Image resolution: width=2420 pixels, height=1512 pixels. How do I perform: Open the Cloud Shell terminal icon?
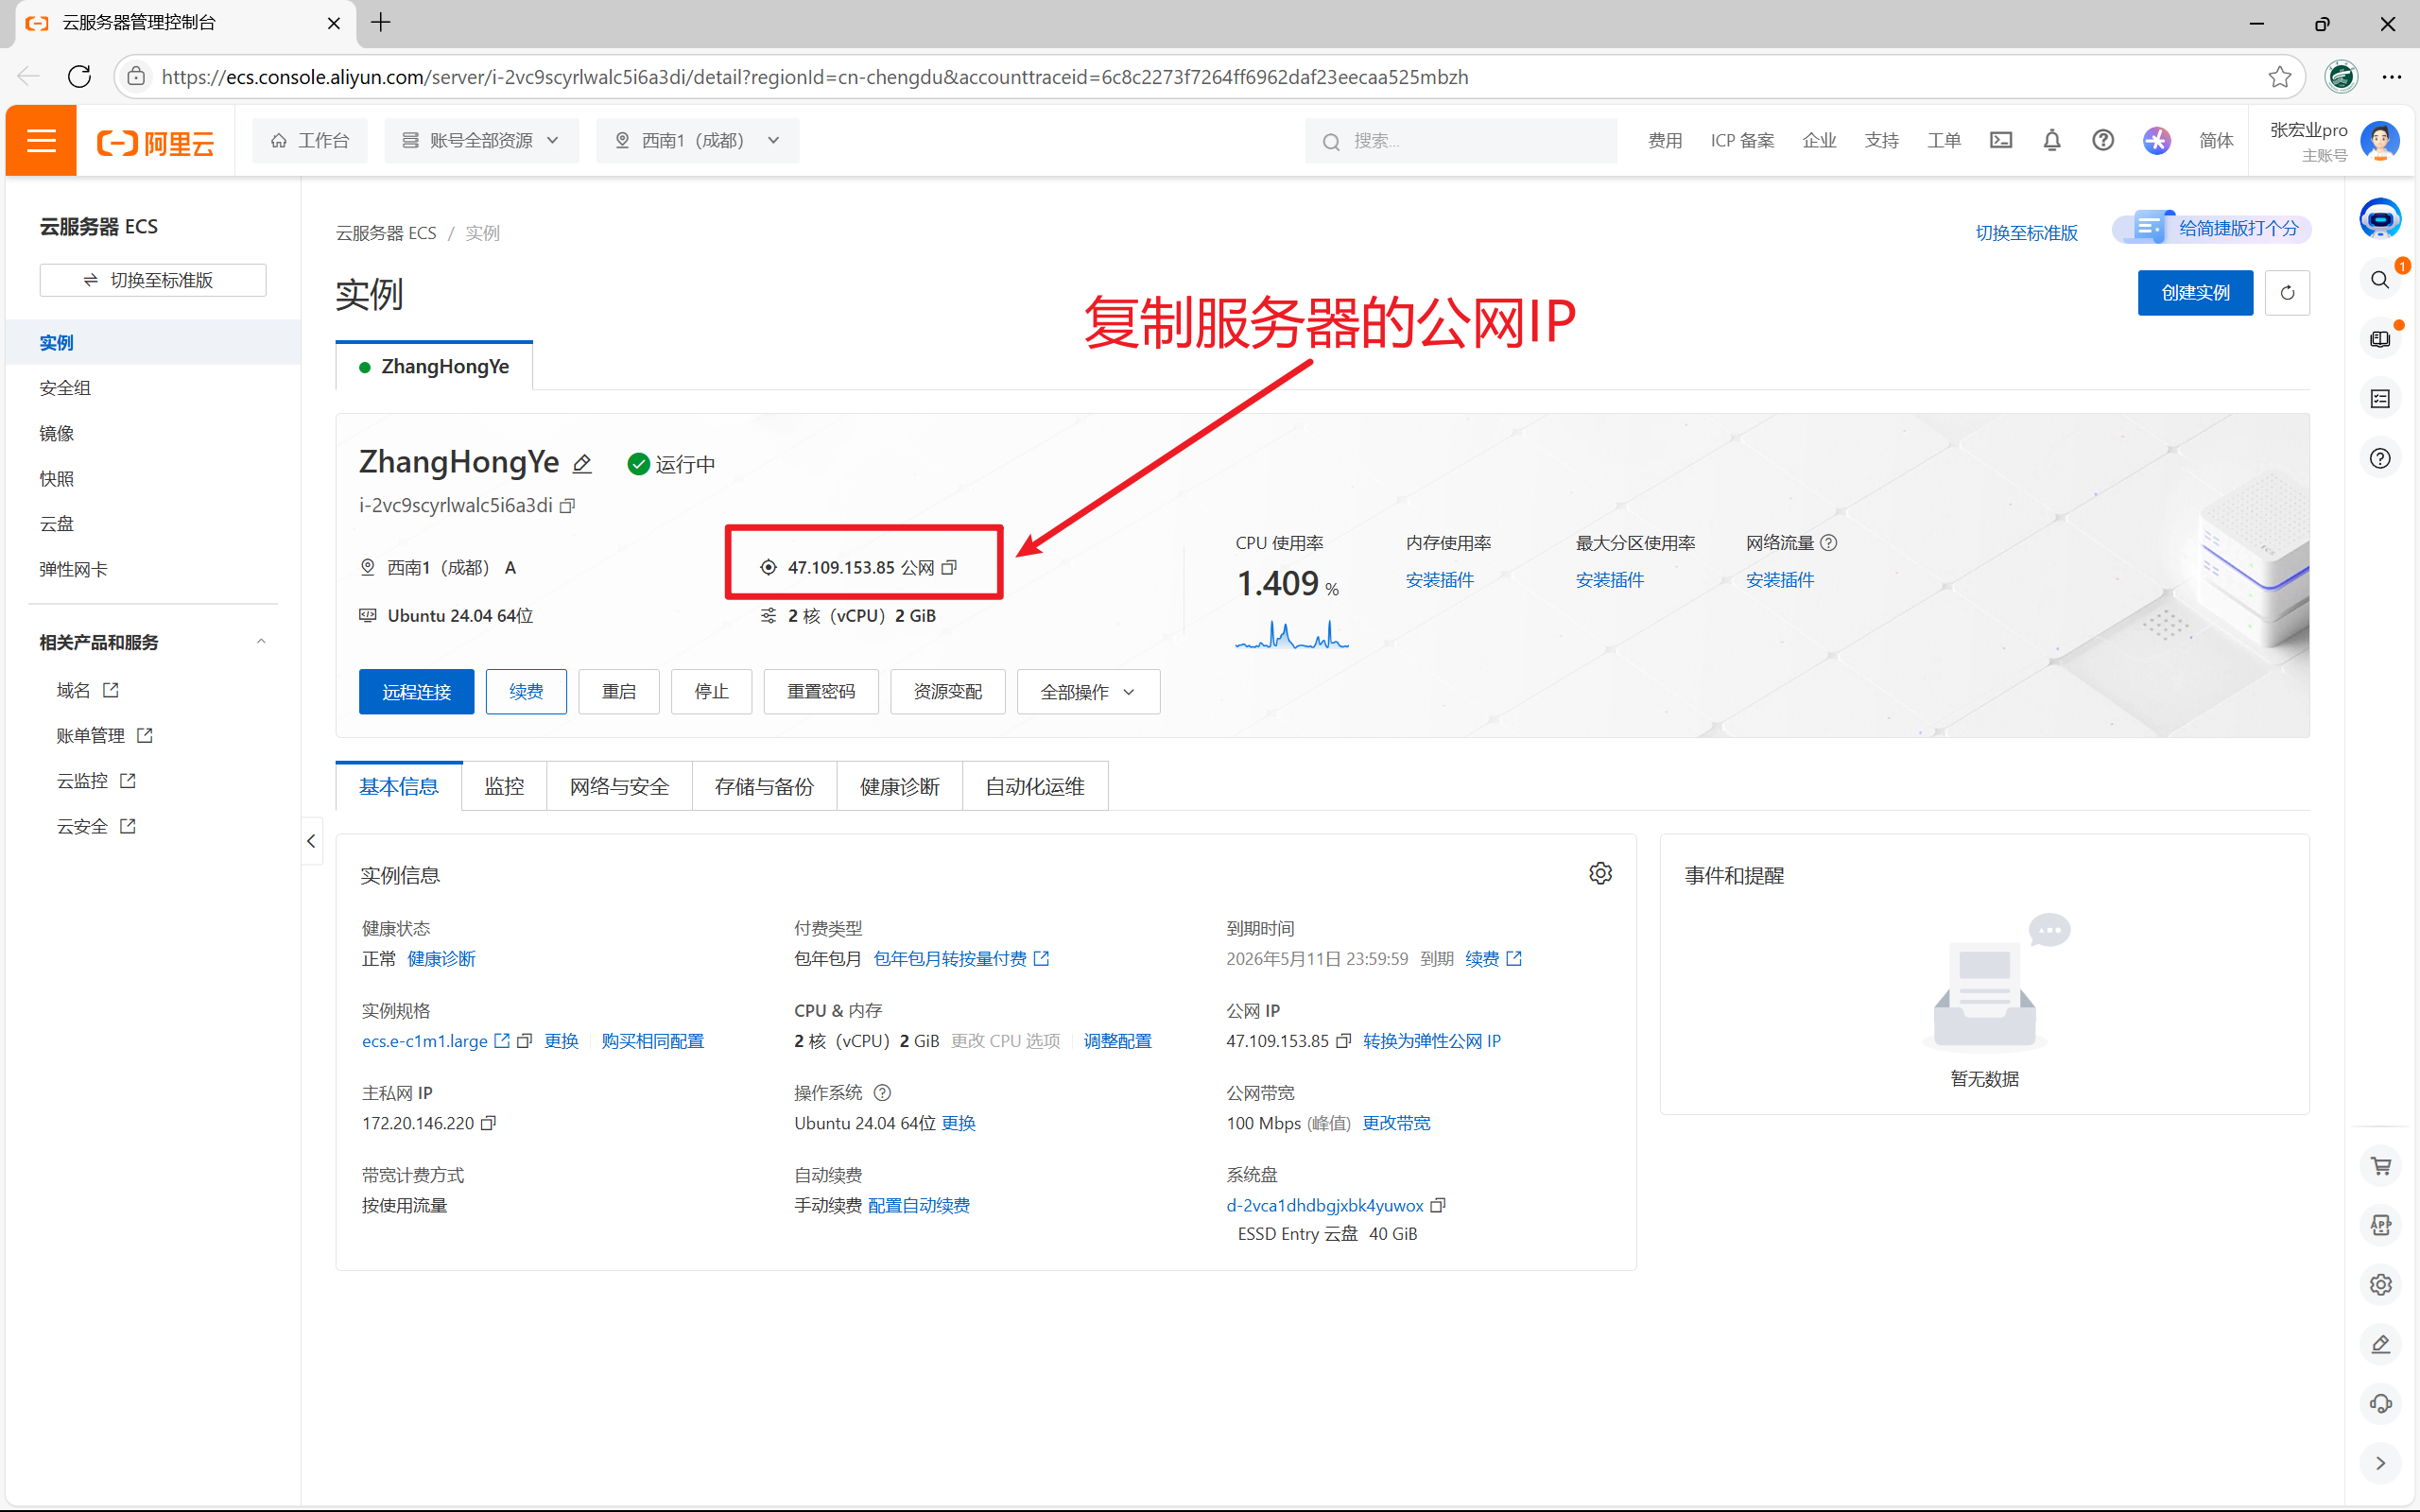(x=2000, y=141)
